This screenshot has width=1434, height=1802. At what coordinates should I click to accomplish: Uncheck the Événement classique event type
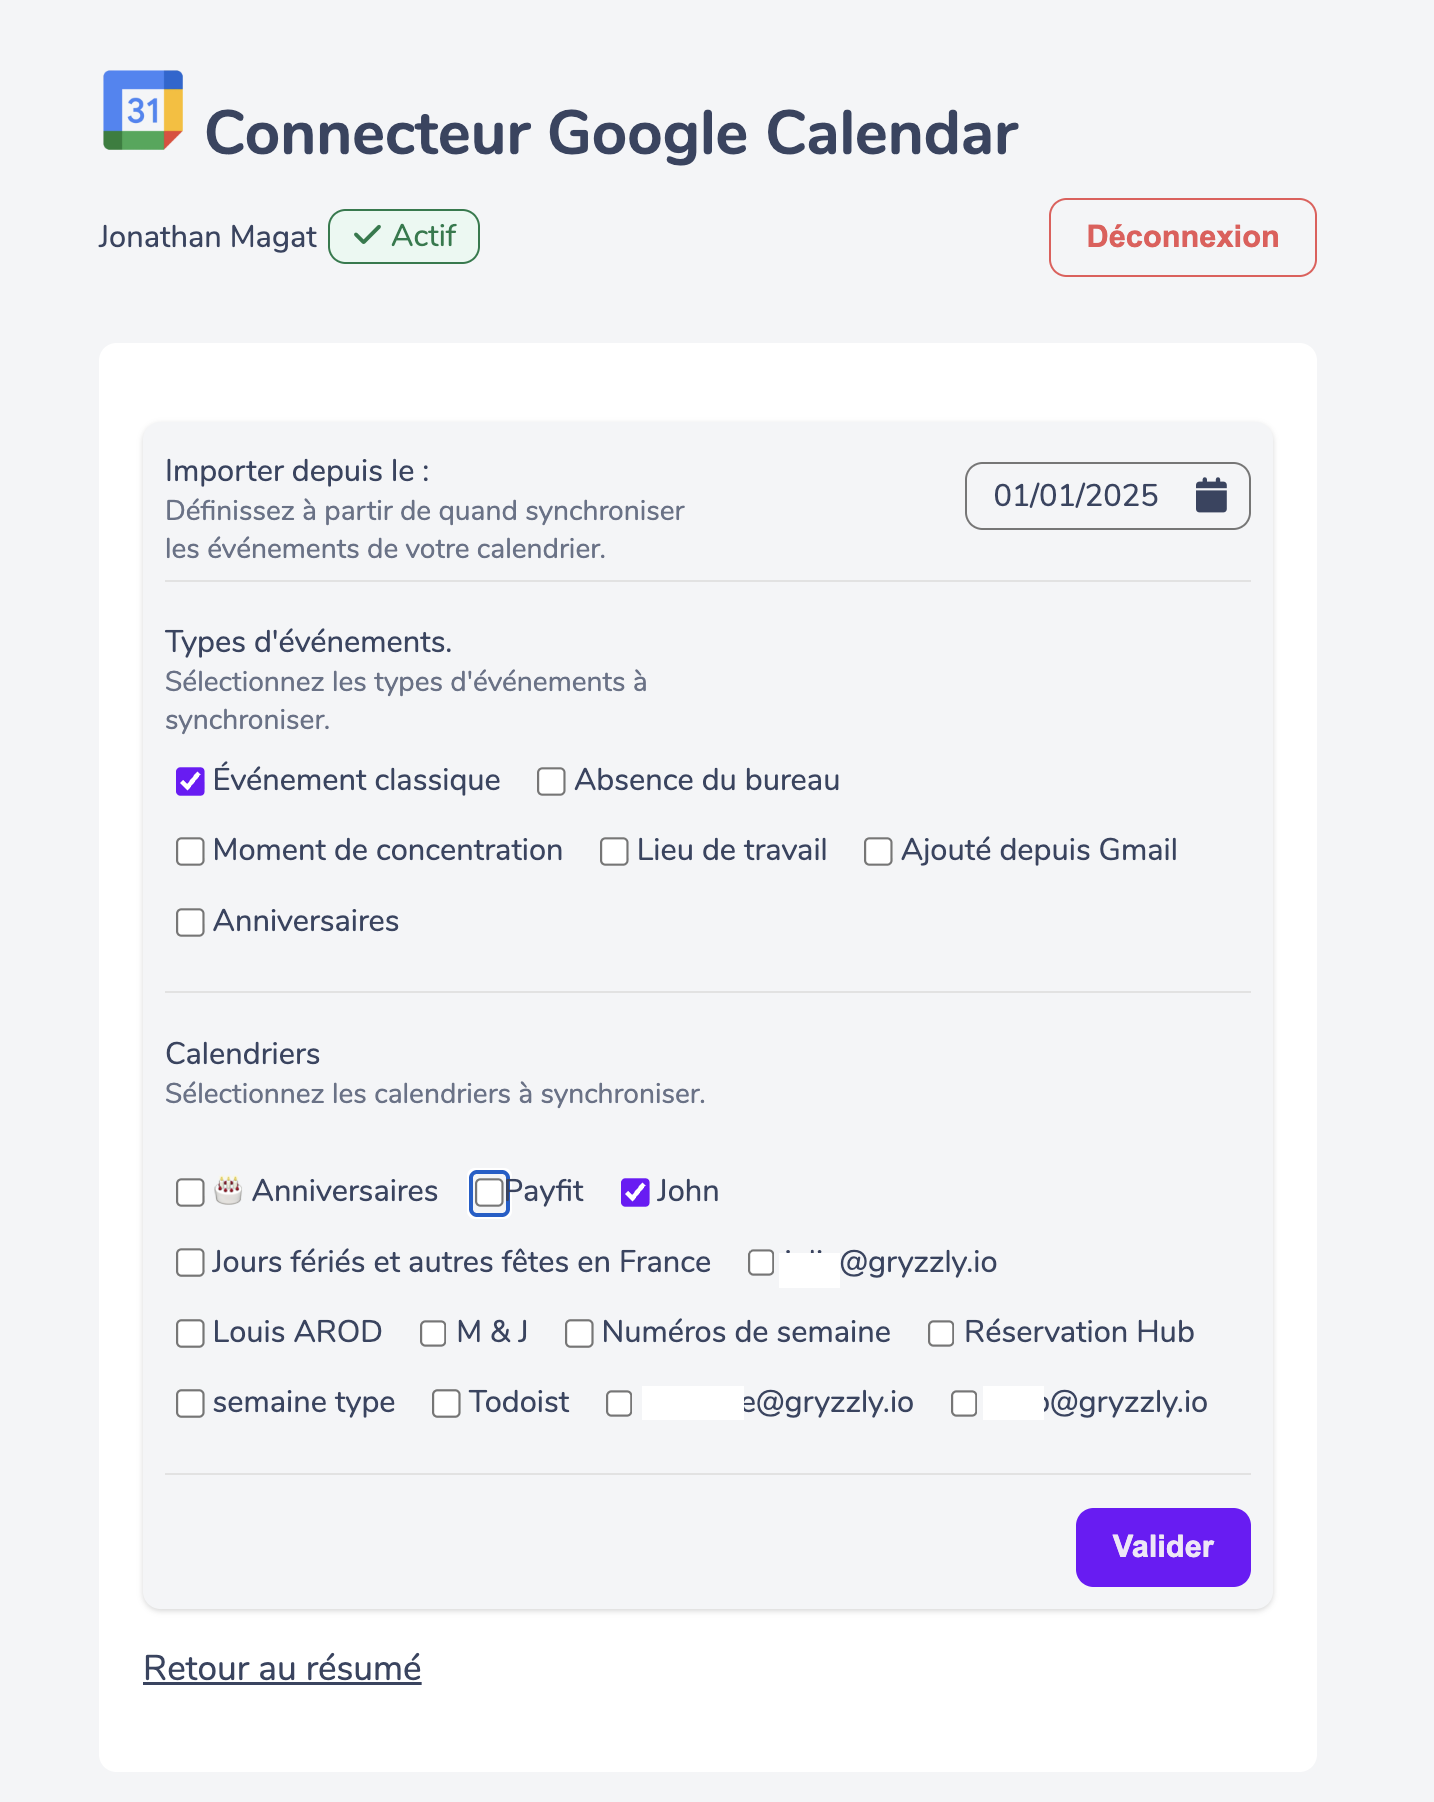point(190,781)
